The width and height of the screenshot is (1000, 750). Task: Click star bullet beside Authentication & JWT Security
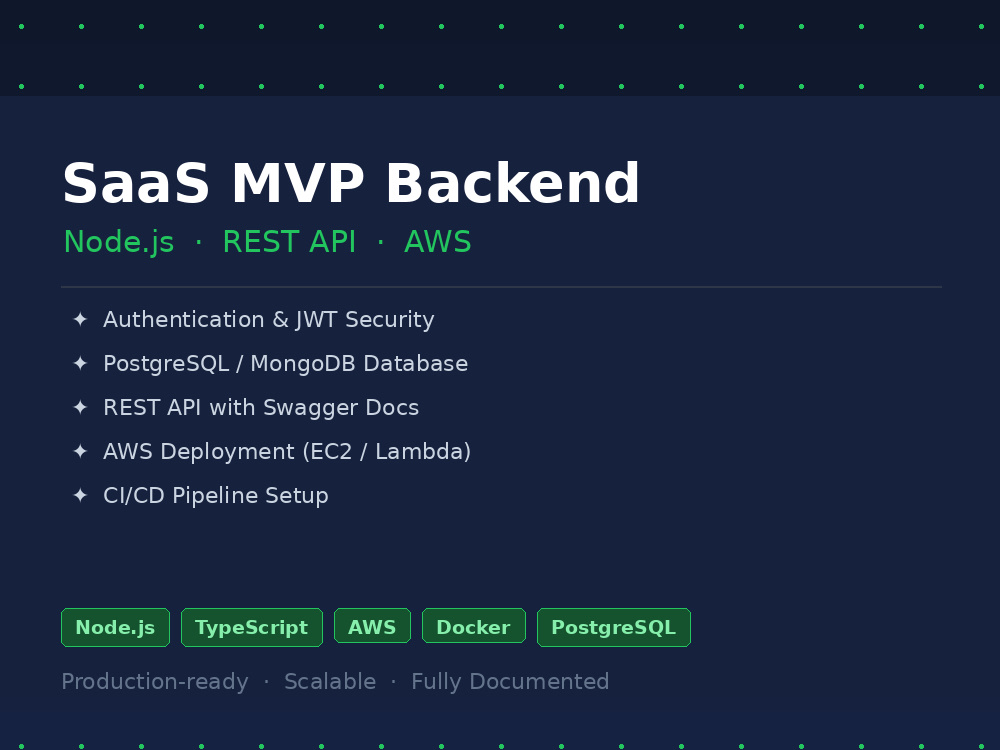coord(80,319)
